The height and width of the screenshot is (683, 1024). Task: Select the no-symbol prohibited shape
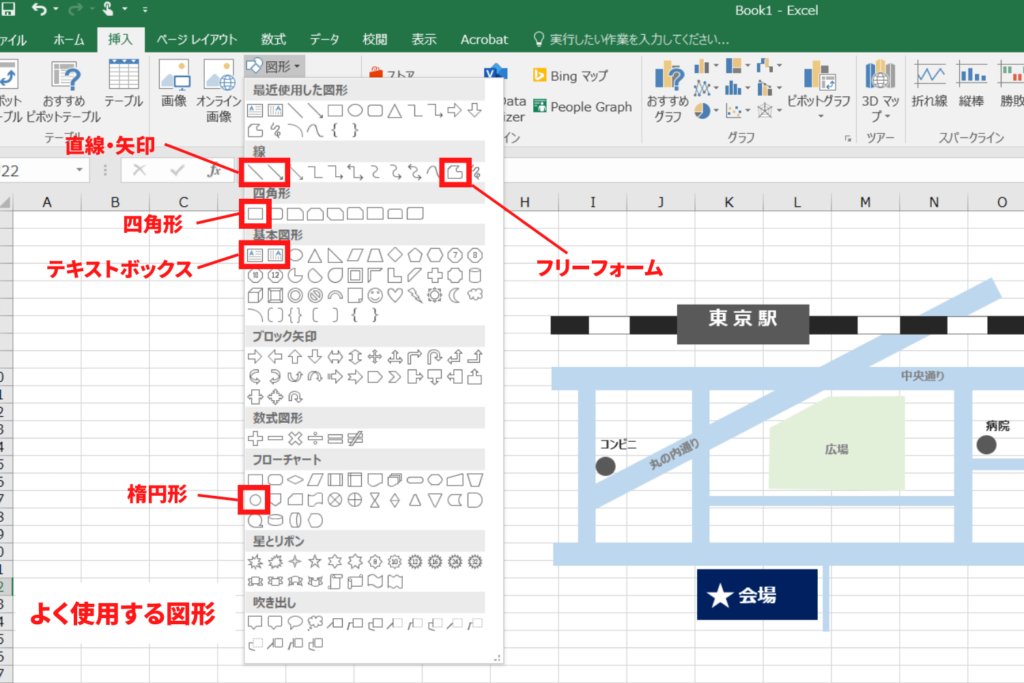tap(315, 295)
